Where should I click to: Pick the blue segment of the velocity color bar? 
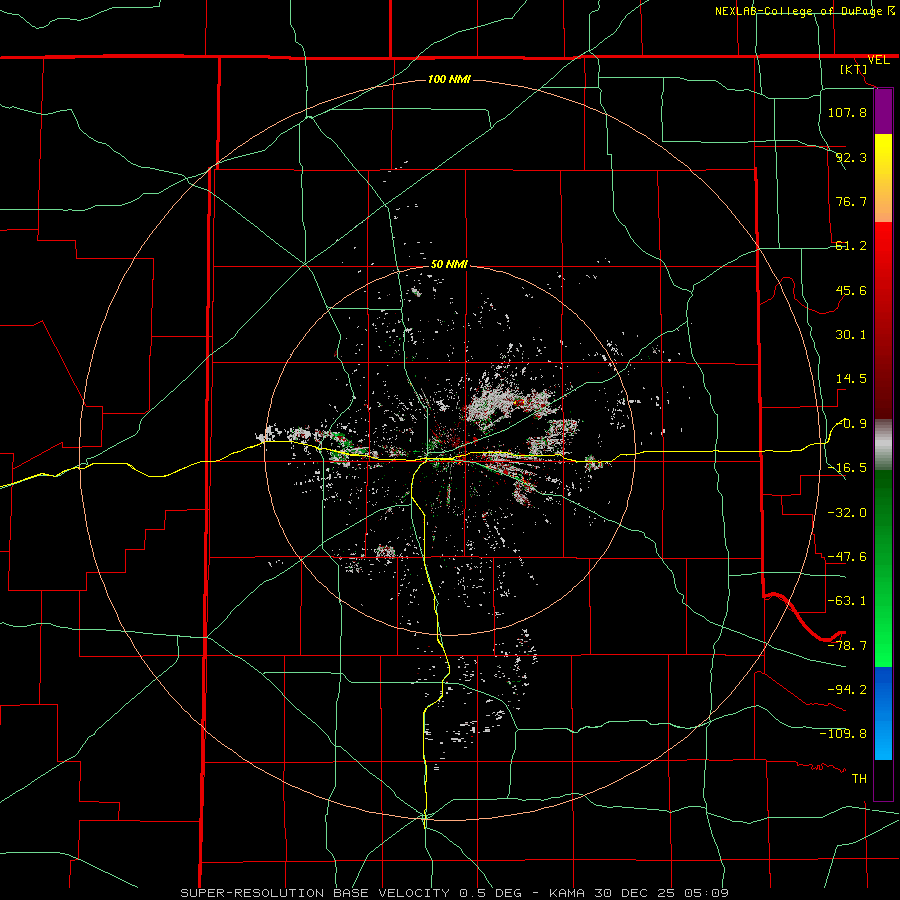pos(883,713)
